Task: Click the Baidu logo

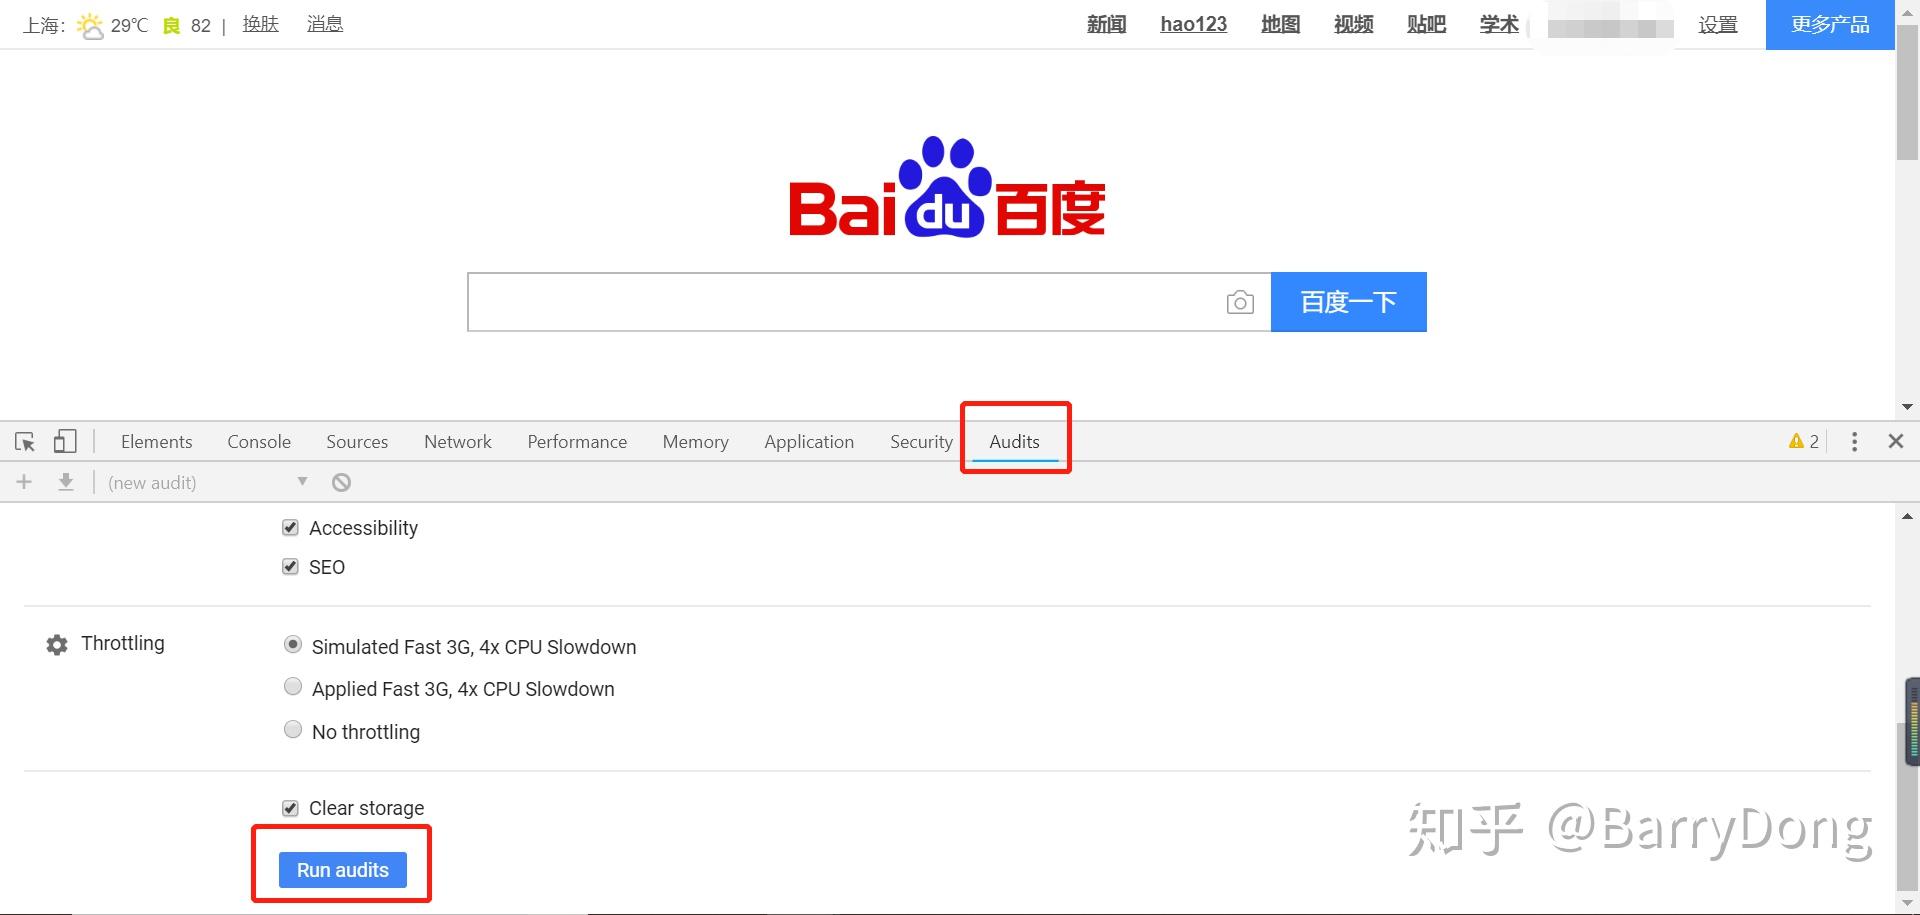Action: (x=947, y=187)
